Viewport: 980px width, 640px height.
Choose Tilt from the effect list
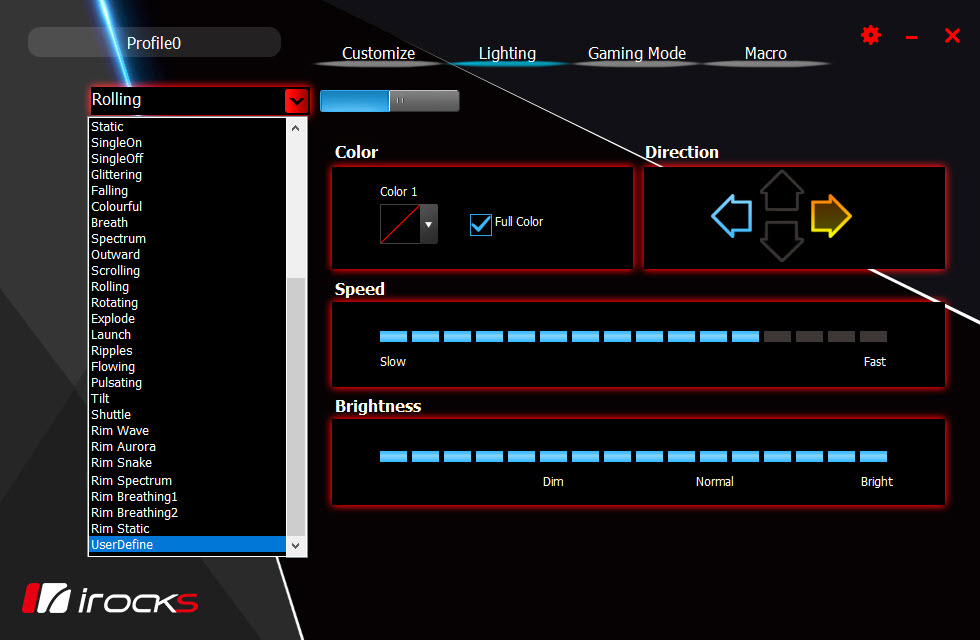tap(188, 399)
